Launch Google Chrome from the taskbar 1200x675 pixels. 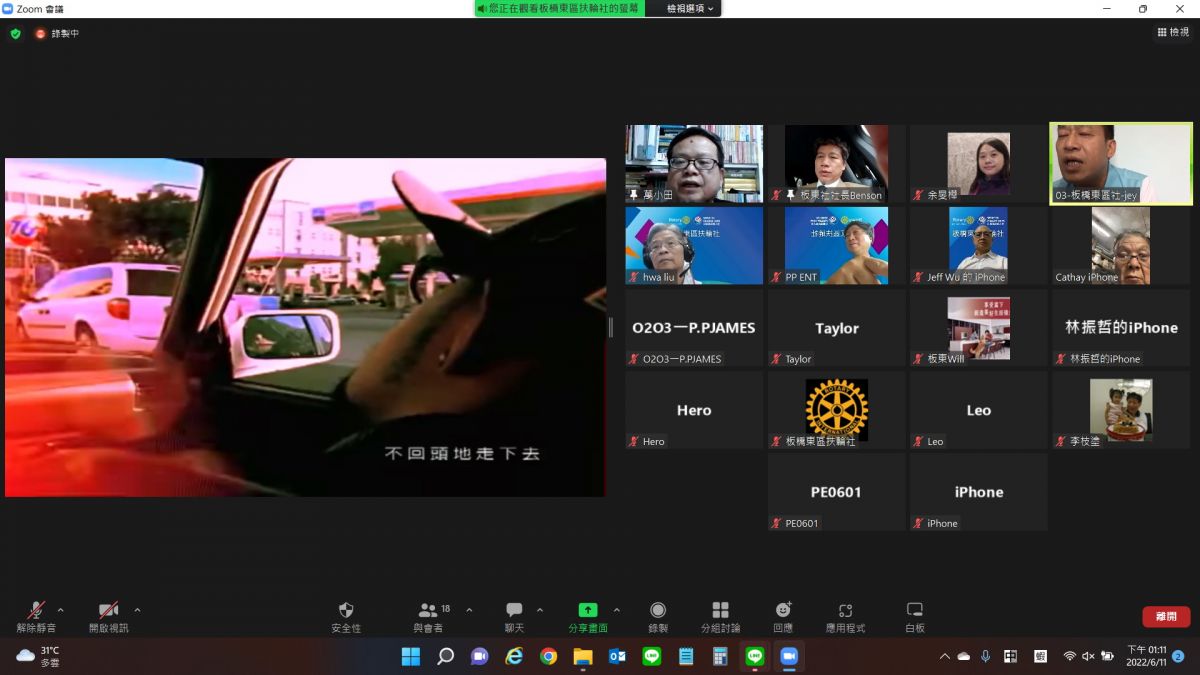548,656
